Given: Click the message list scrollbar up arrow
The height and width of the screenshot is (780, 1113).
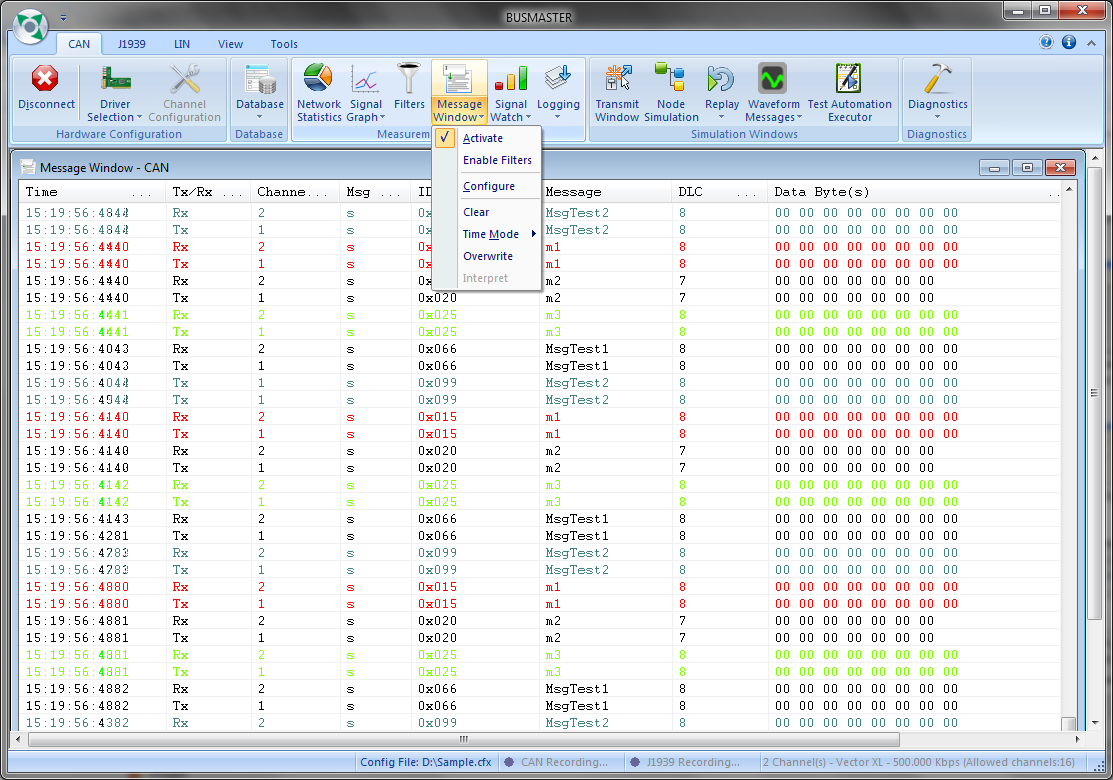Looking at the screenshot, I should coord(1068,189).
